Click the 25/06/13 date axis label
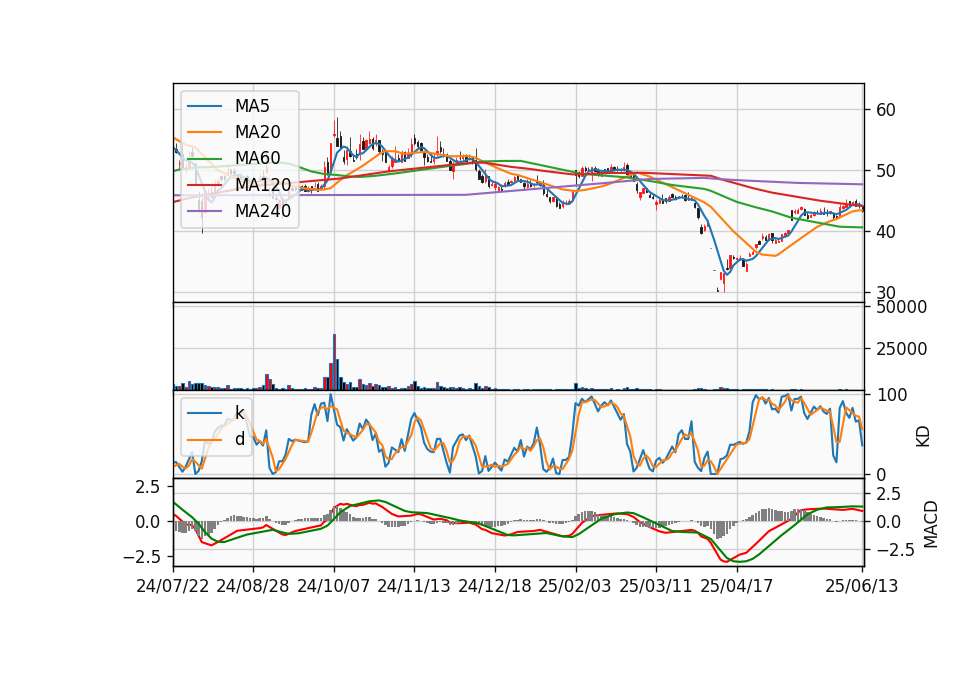960x690 pixels. point(861,586)
